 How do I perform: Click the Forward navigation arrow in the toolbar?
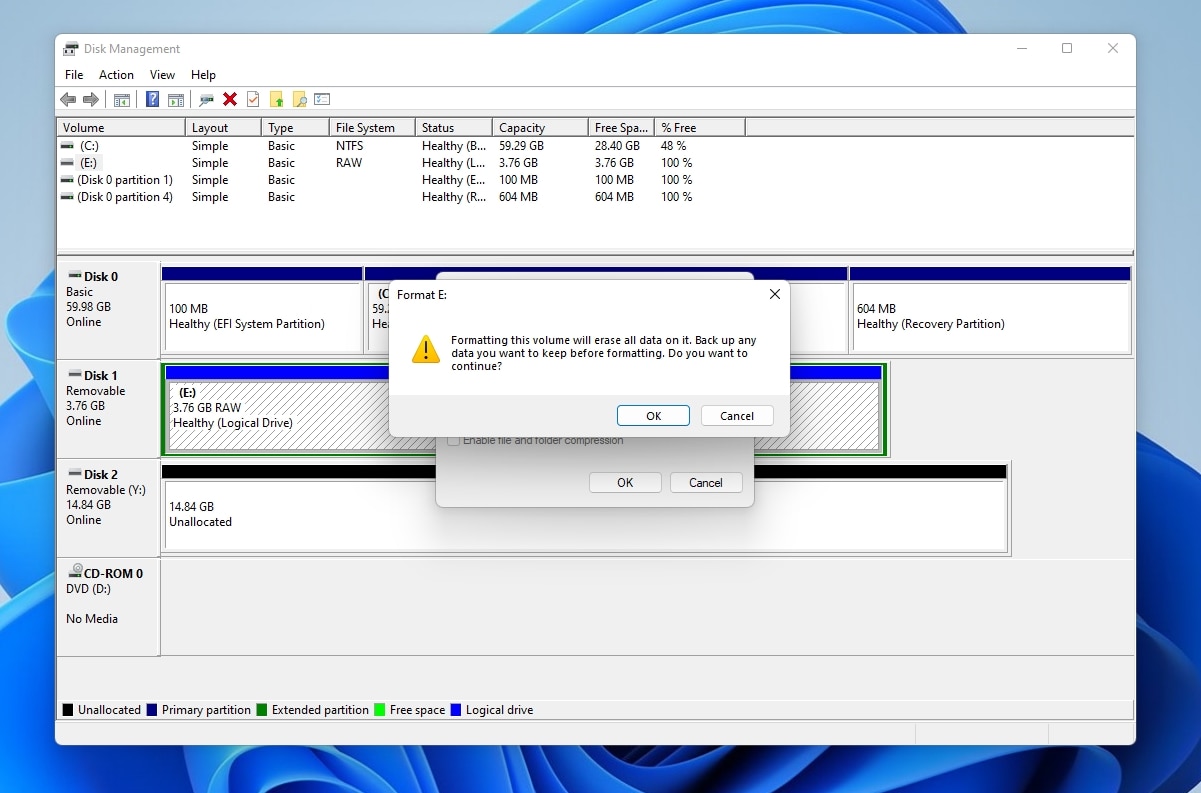90,99
